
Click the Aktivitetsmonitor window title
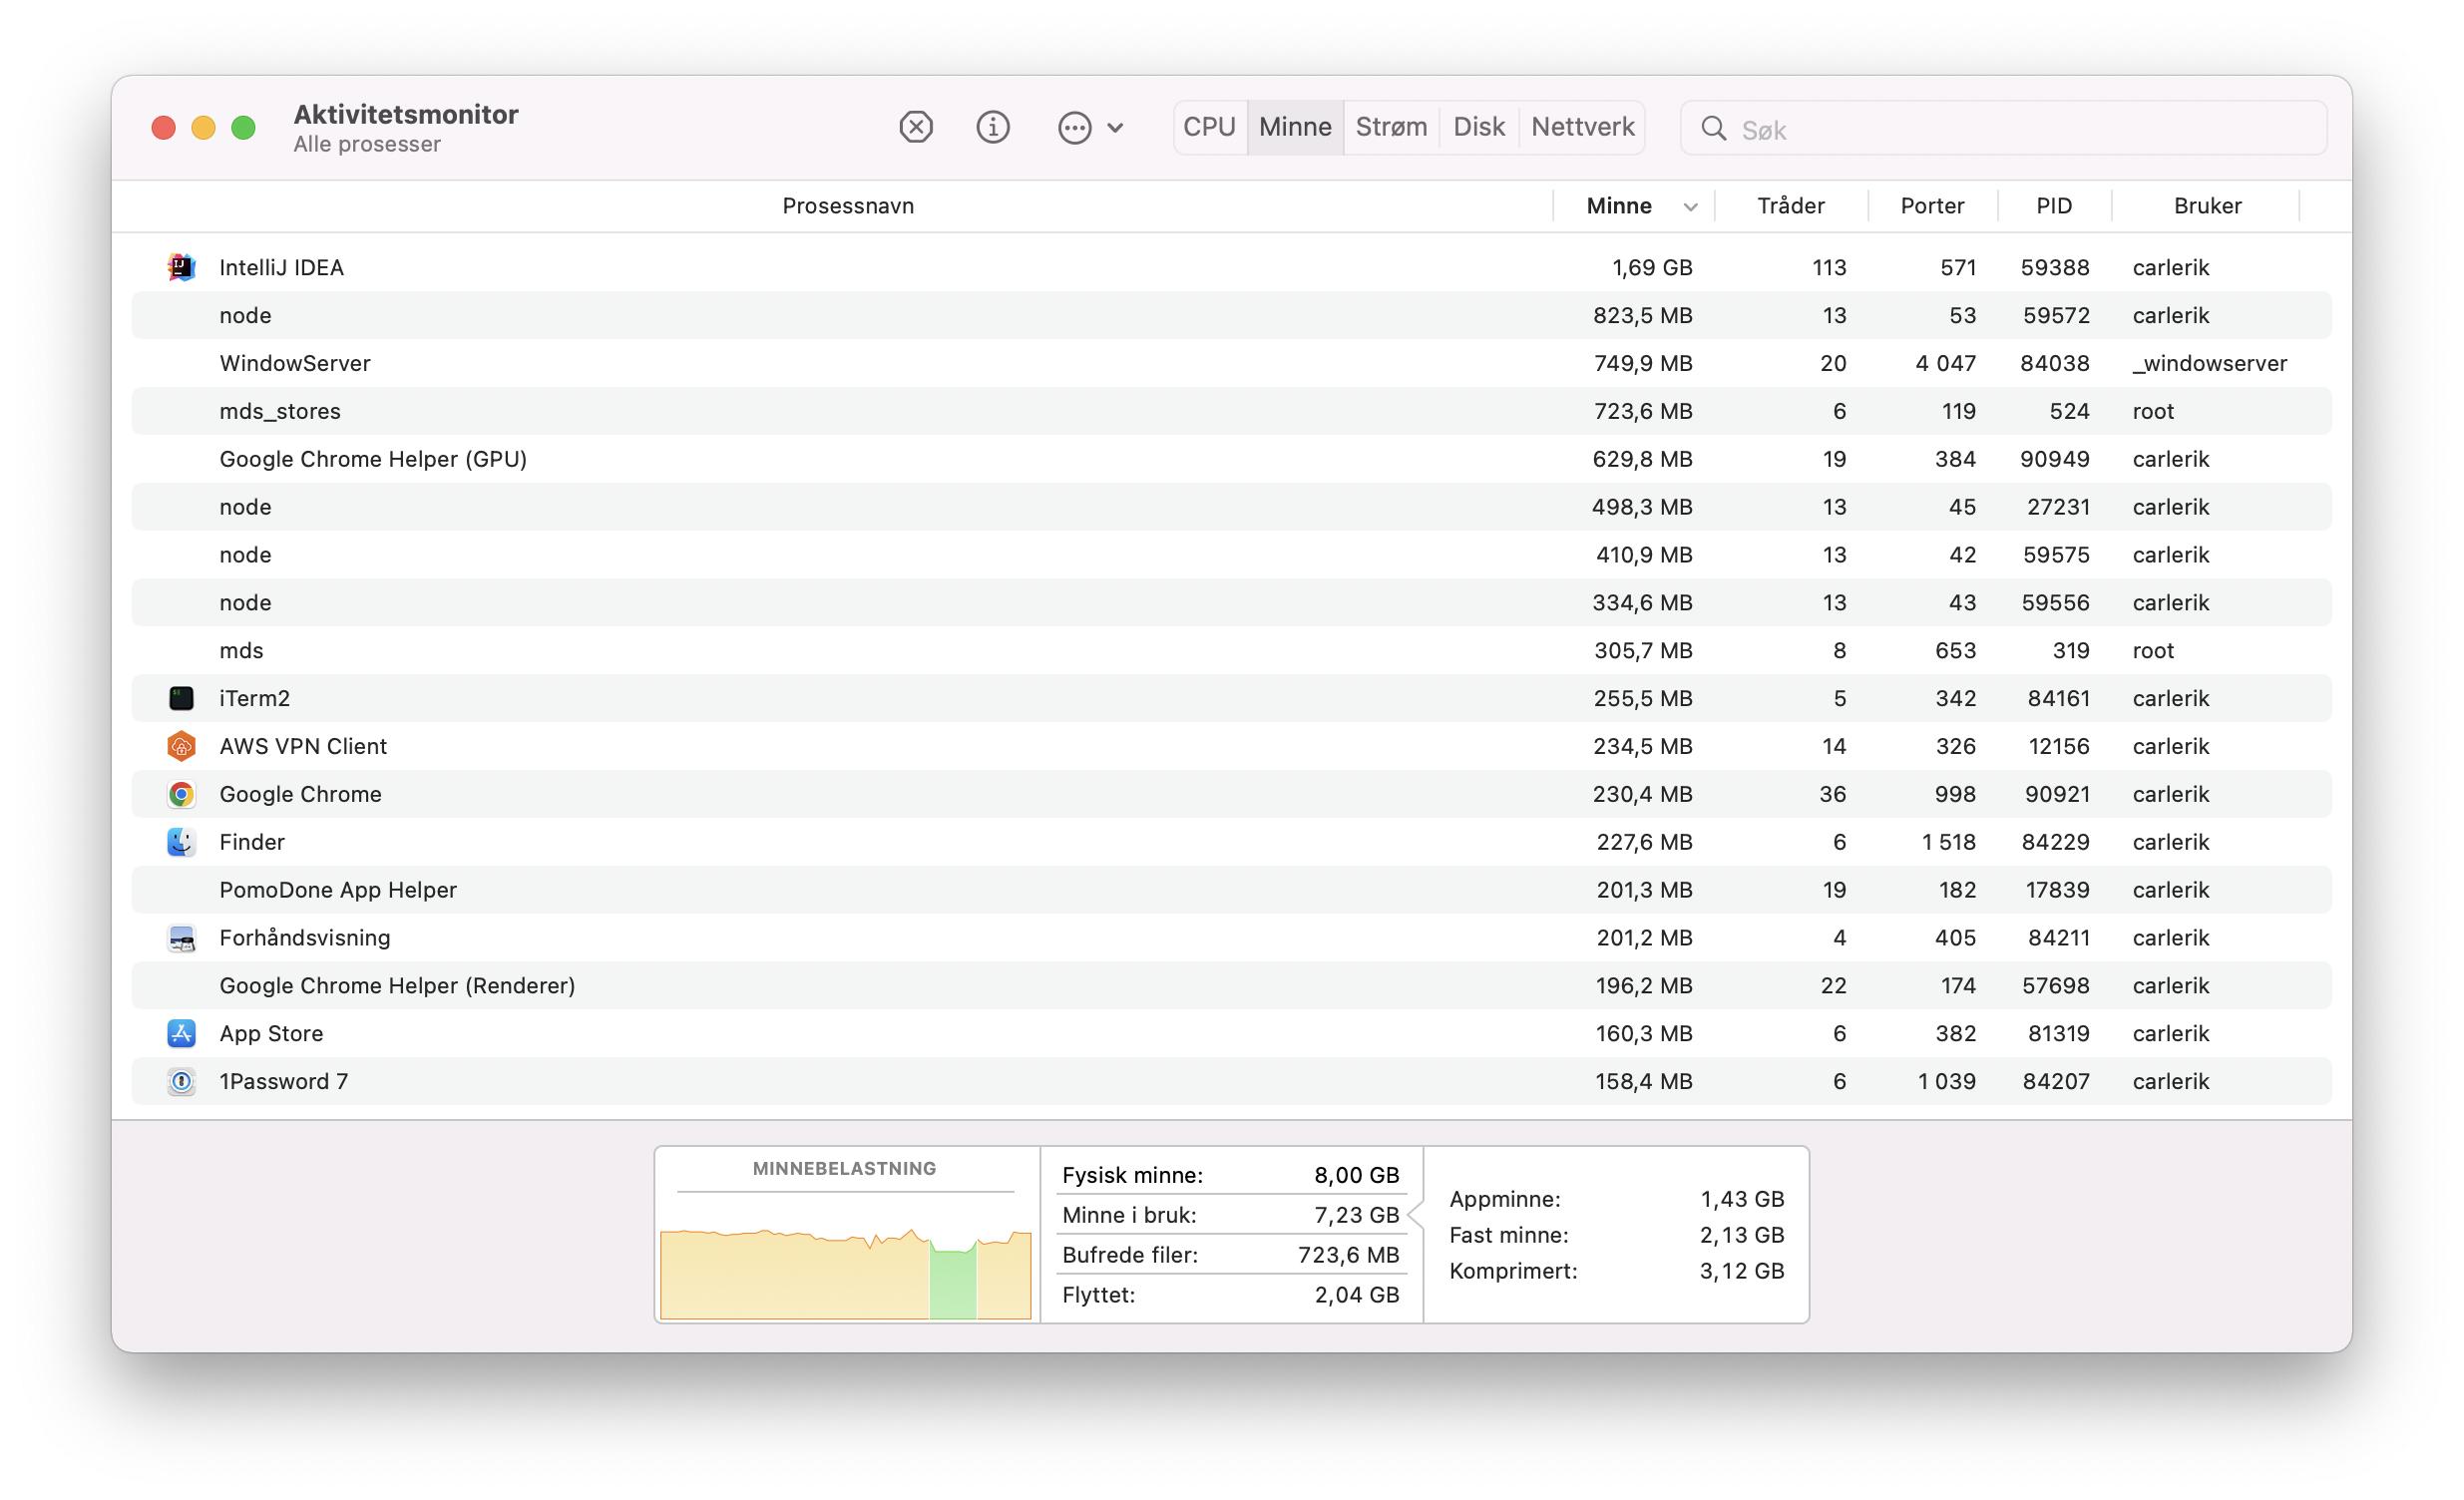pyautogui.click(x=405, y=114)
